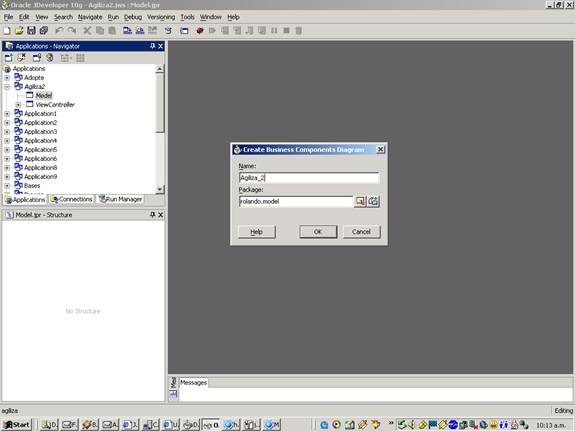
Task: Expand the Application3 node
Action: (7, 132)
